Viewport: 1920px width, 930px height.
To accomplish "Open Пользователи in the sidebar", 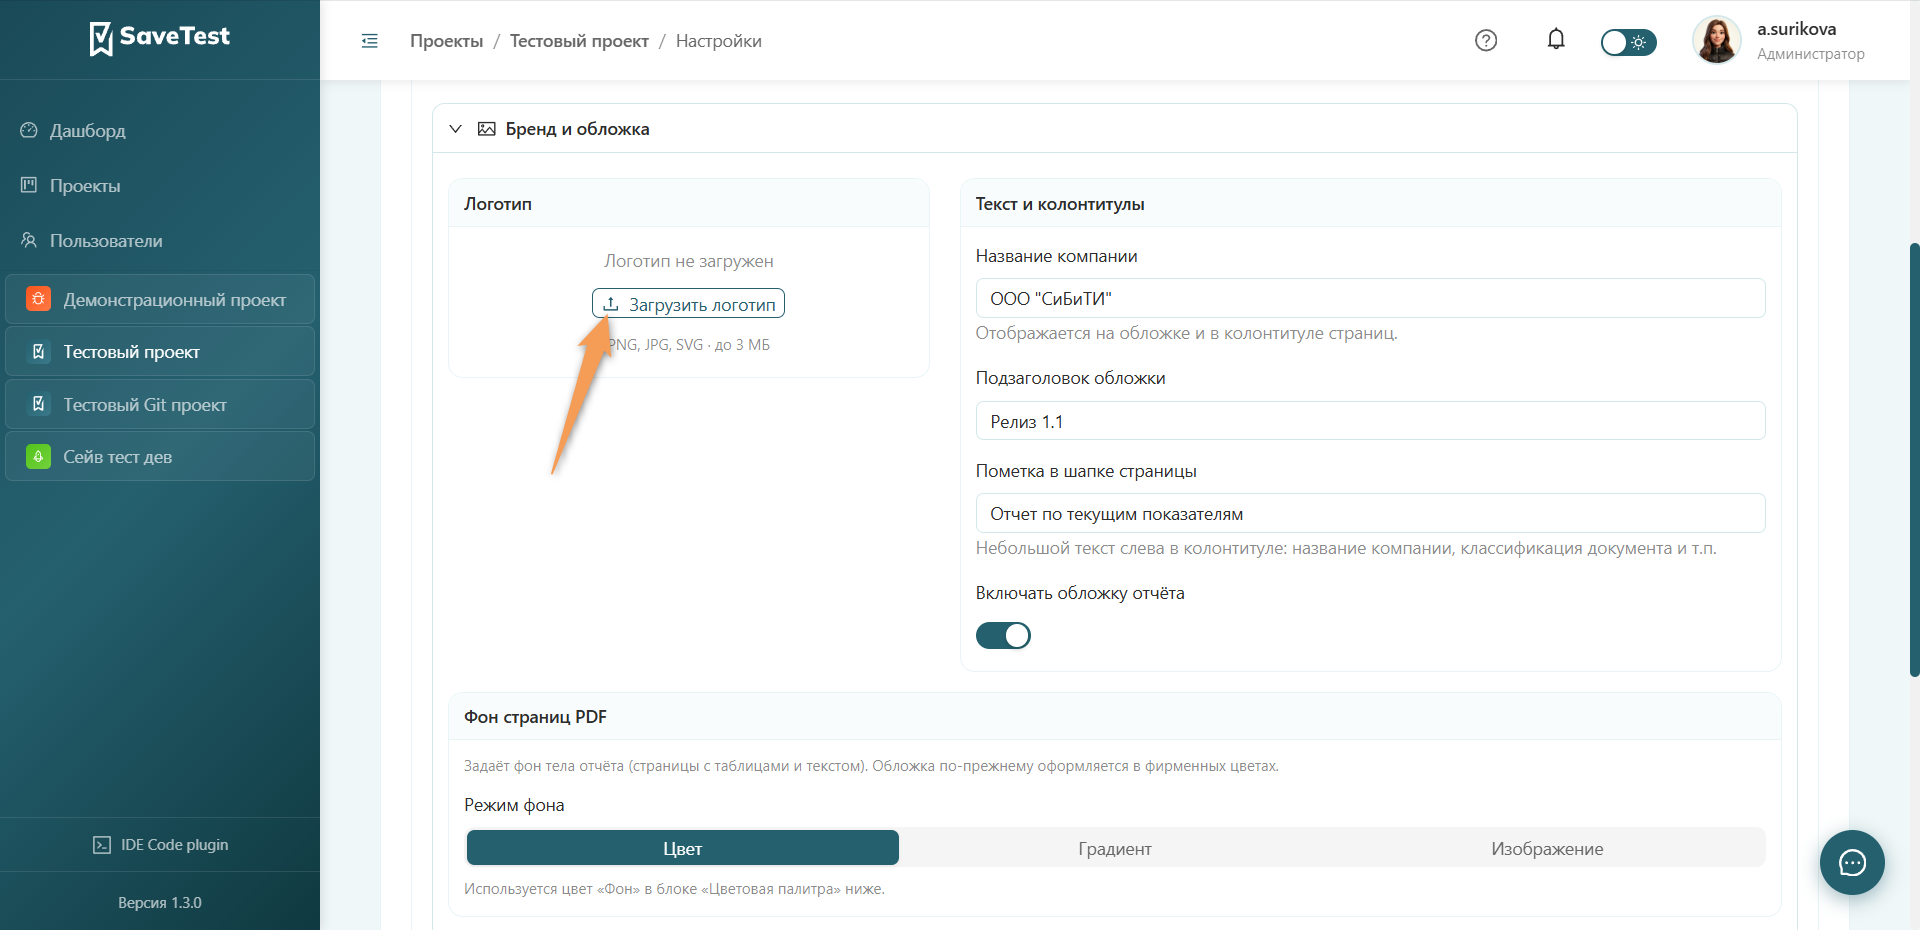I will (106, 241).
